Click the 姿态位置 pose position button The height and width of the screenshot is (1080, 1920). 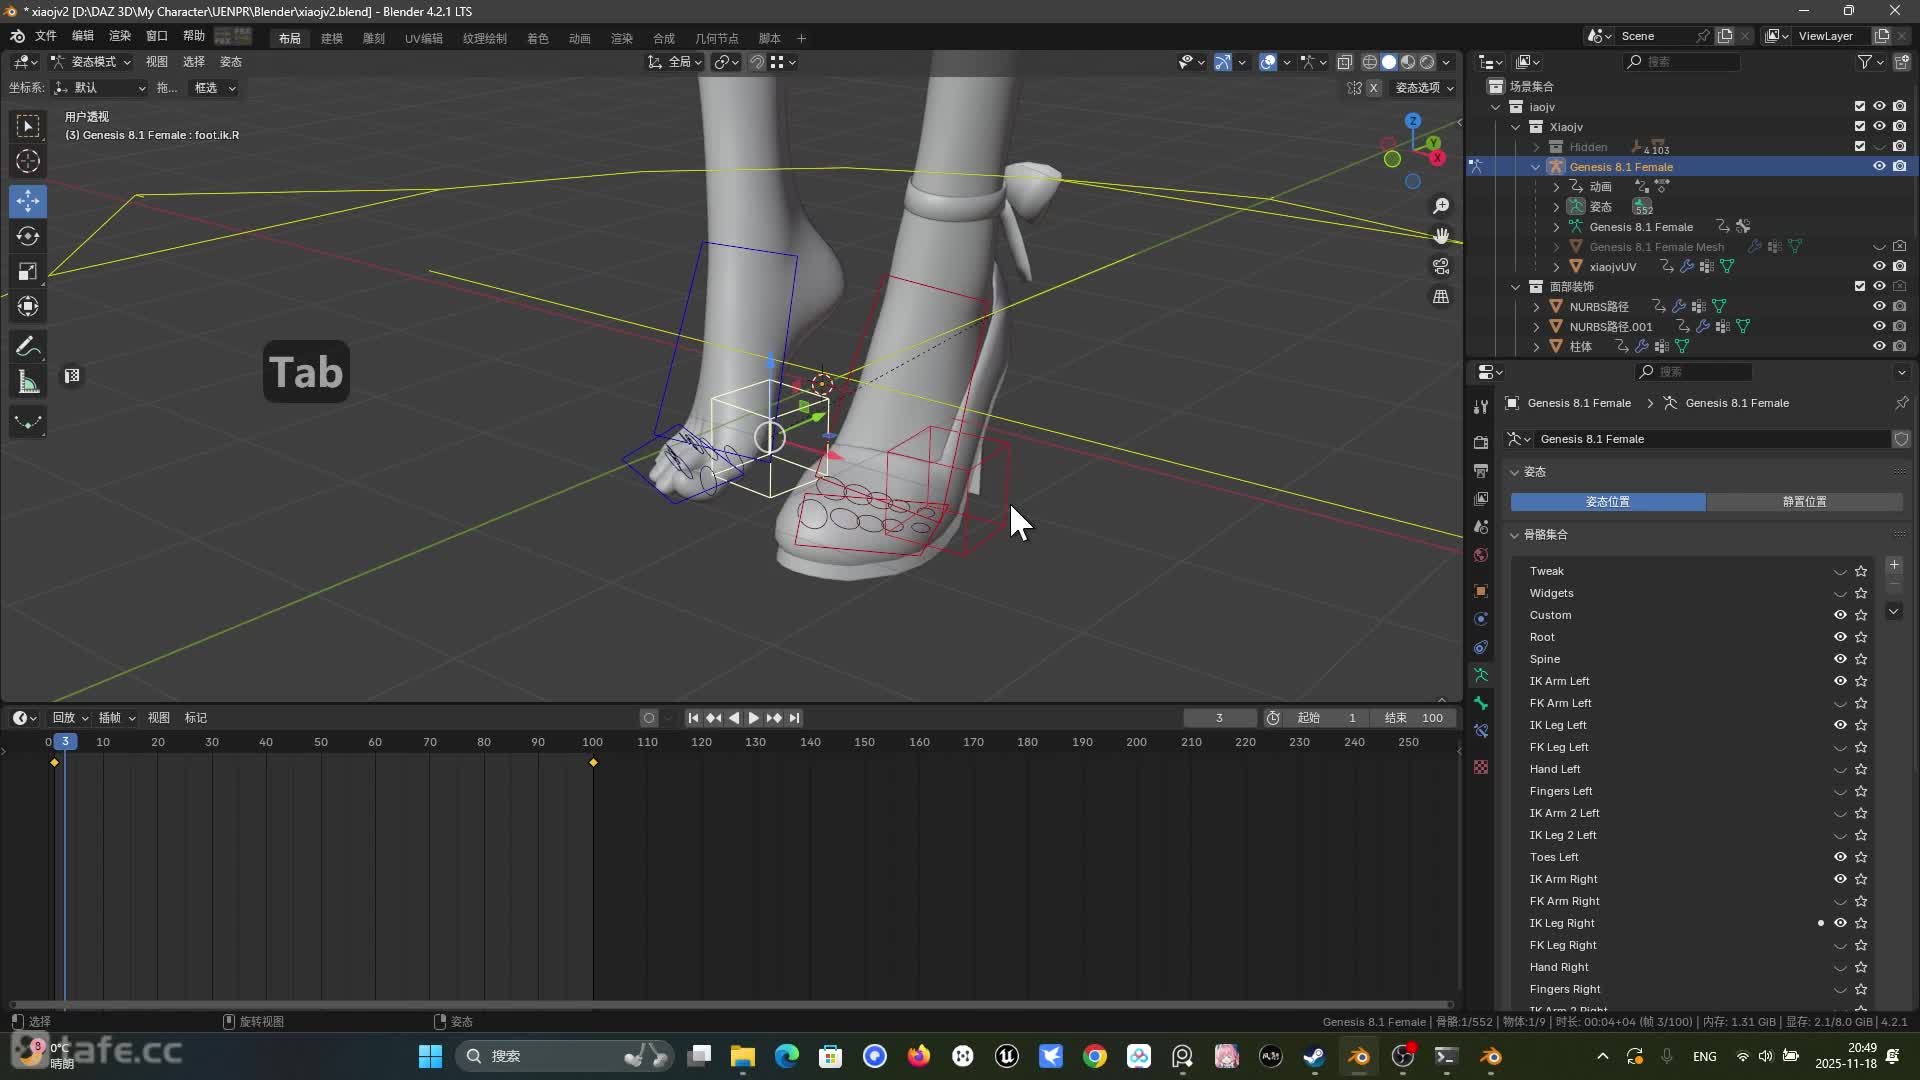pos(1607,502)
